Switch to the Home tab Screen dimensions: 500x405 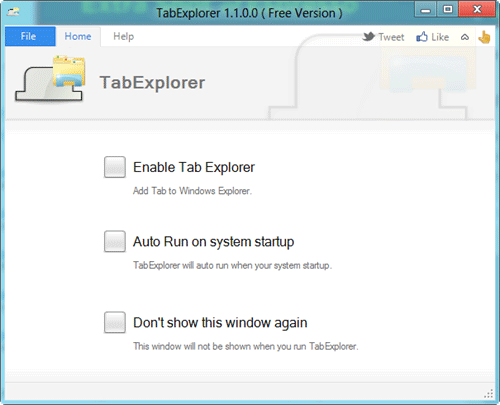pyautogui.click(x=78, y=36)
